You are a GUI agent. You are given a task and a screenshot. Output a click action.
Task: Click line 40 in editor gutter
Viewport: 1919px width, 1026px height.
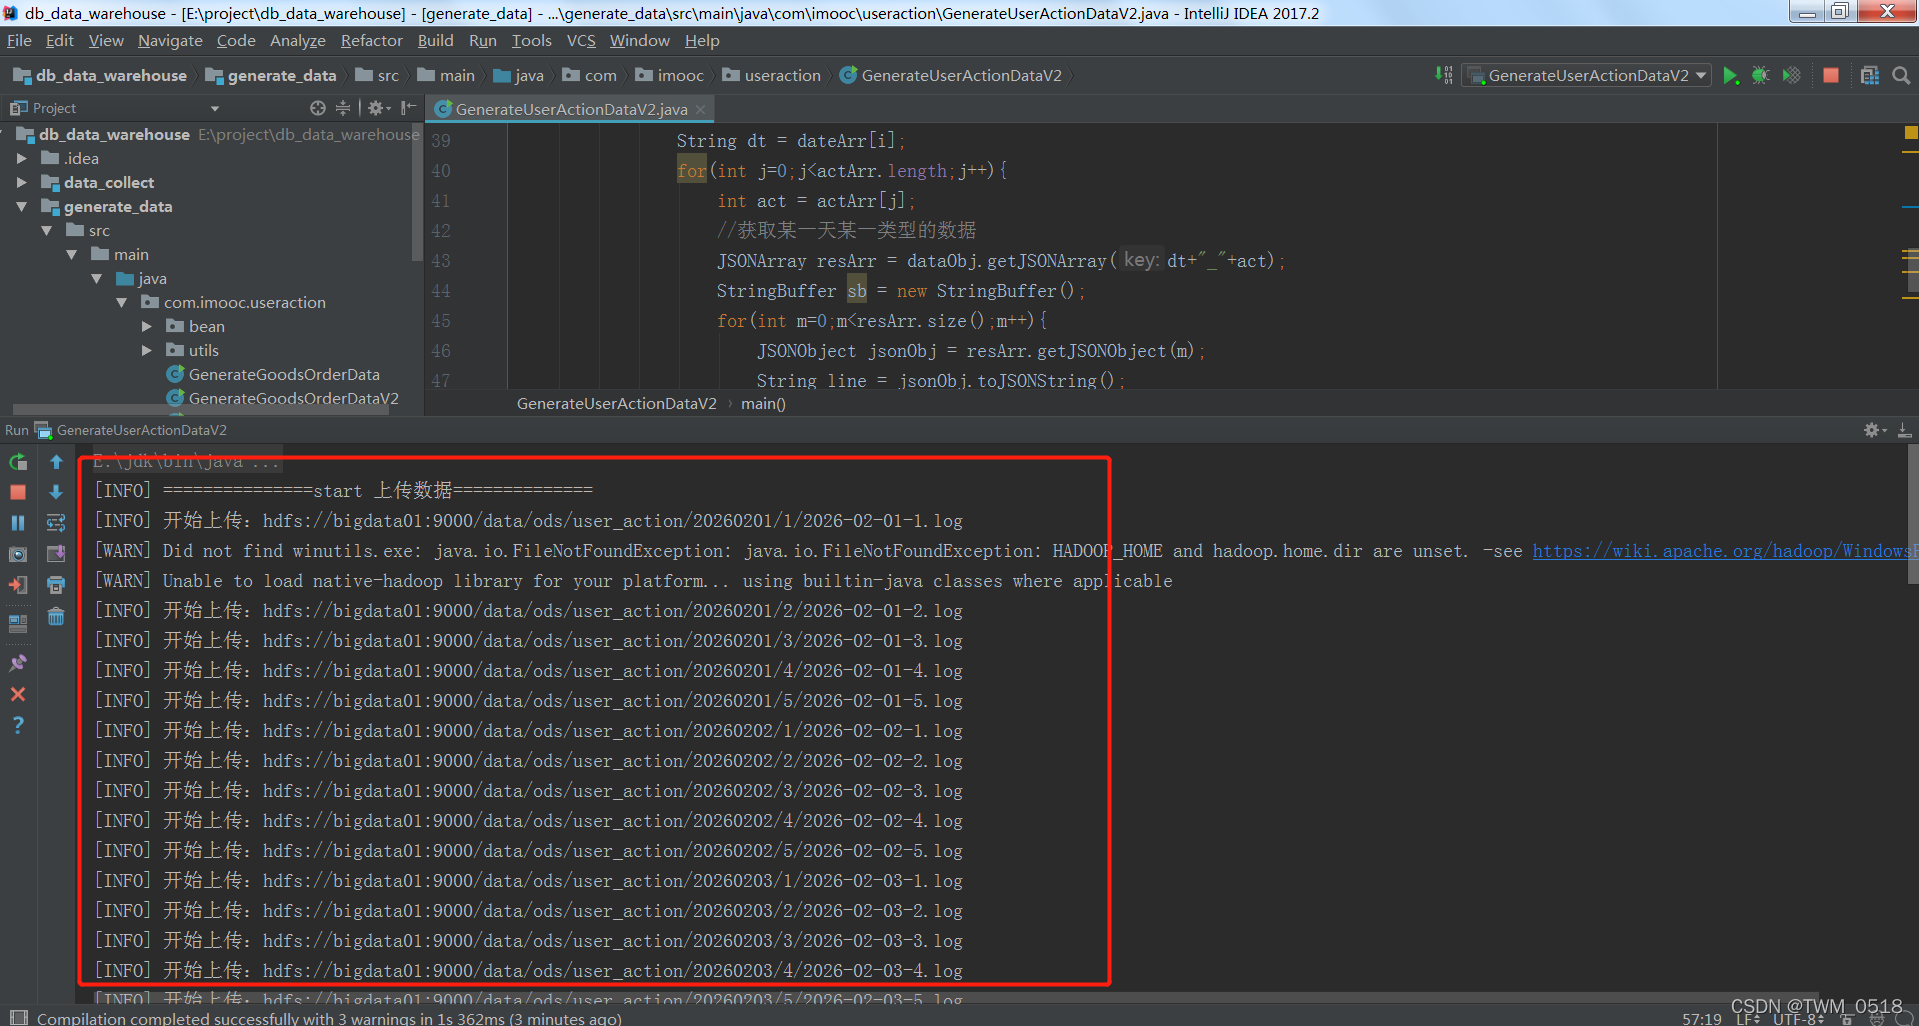(441, 171)
